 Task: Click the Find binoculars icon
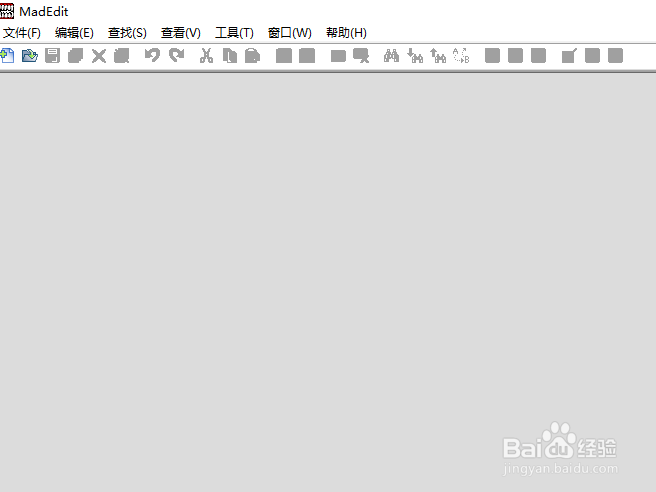[392, 56]
